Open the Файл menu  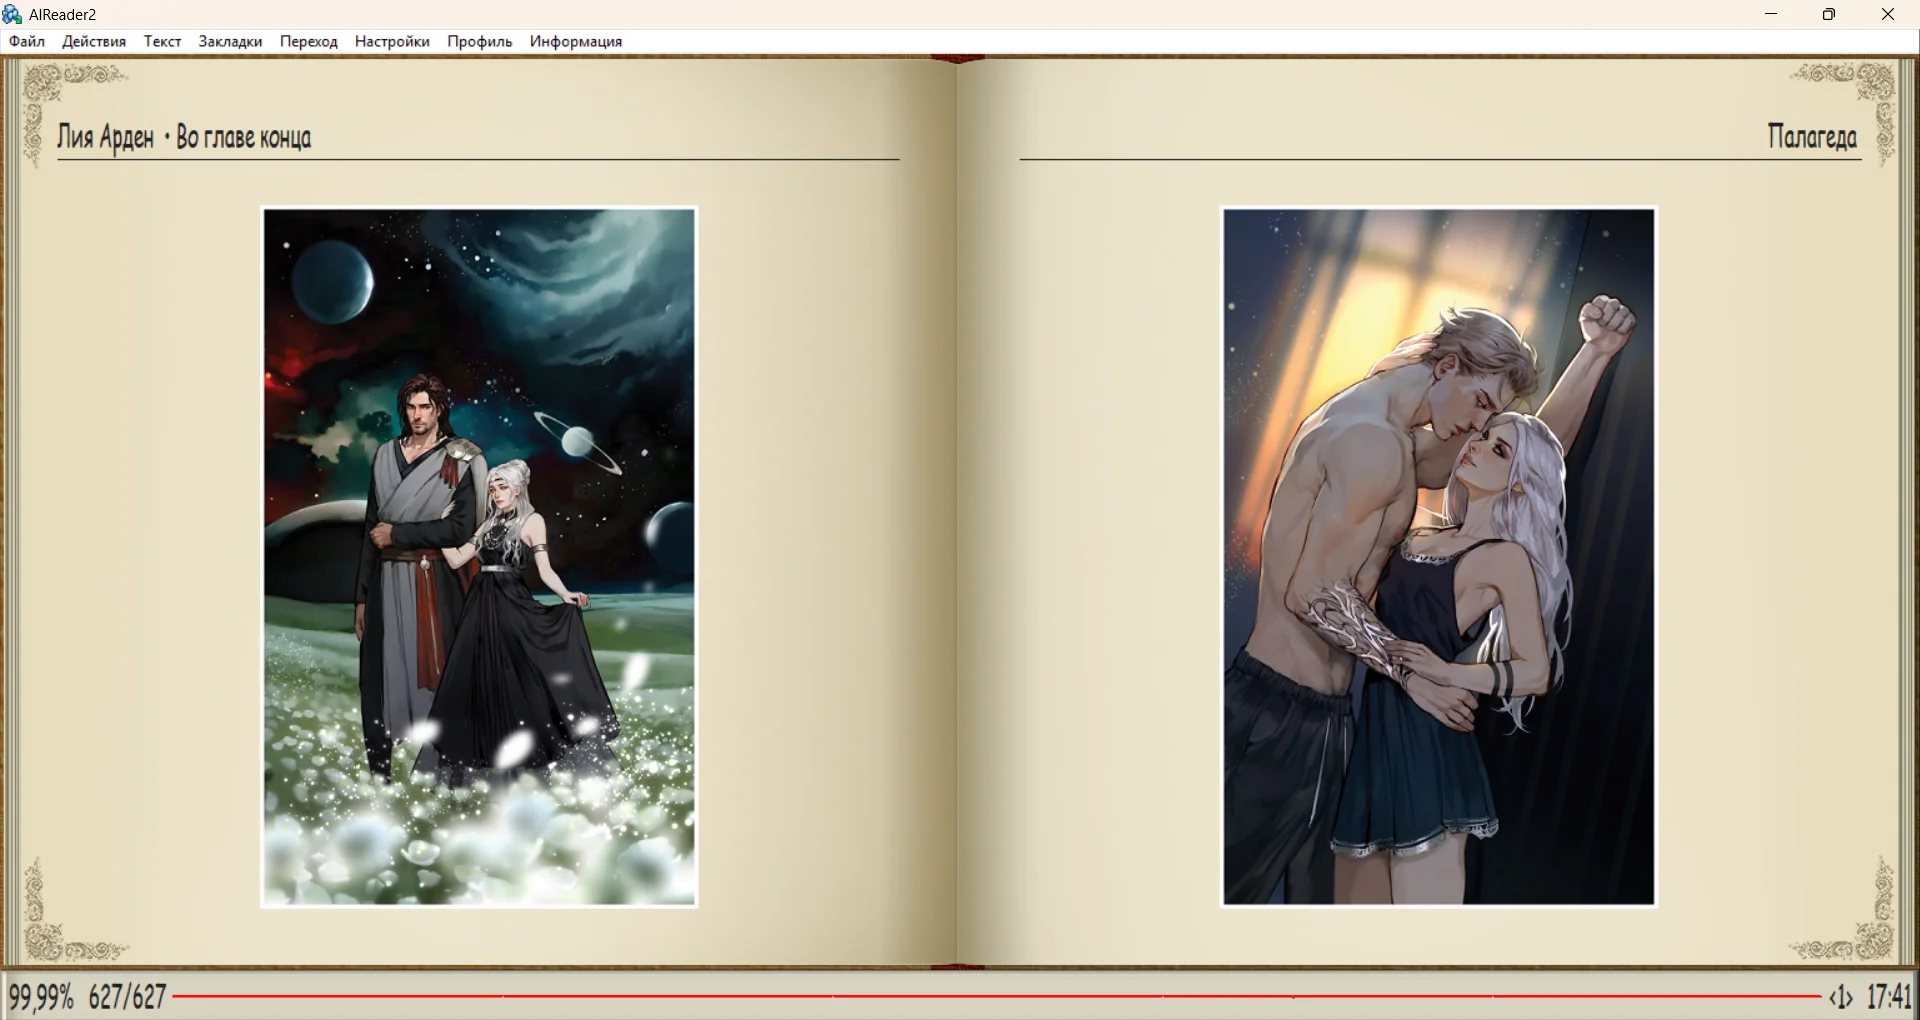click(x=27, y=41)
